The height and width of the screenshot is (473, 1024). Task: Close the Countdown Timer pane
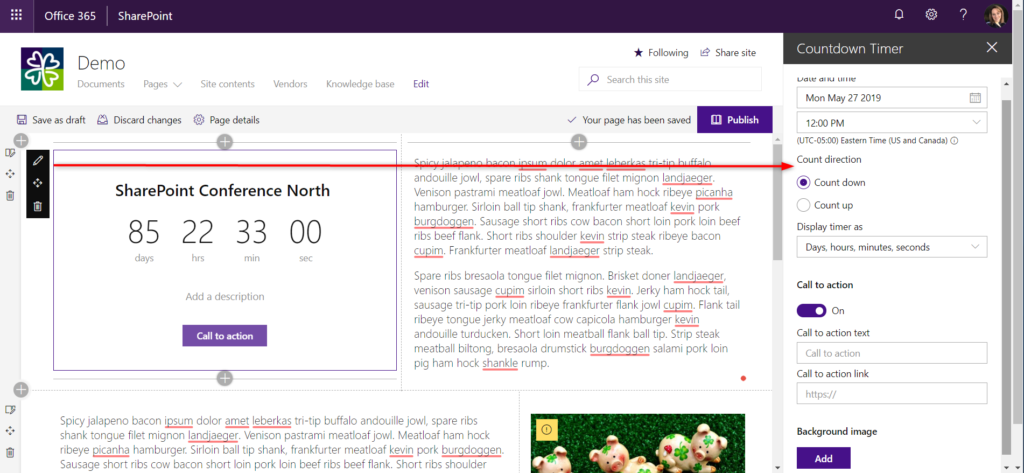click(992, 48)
